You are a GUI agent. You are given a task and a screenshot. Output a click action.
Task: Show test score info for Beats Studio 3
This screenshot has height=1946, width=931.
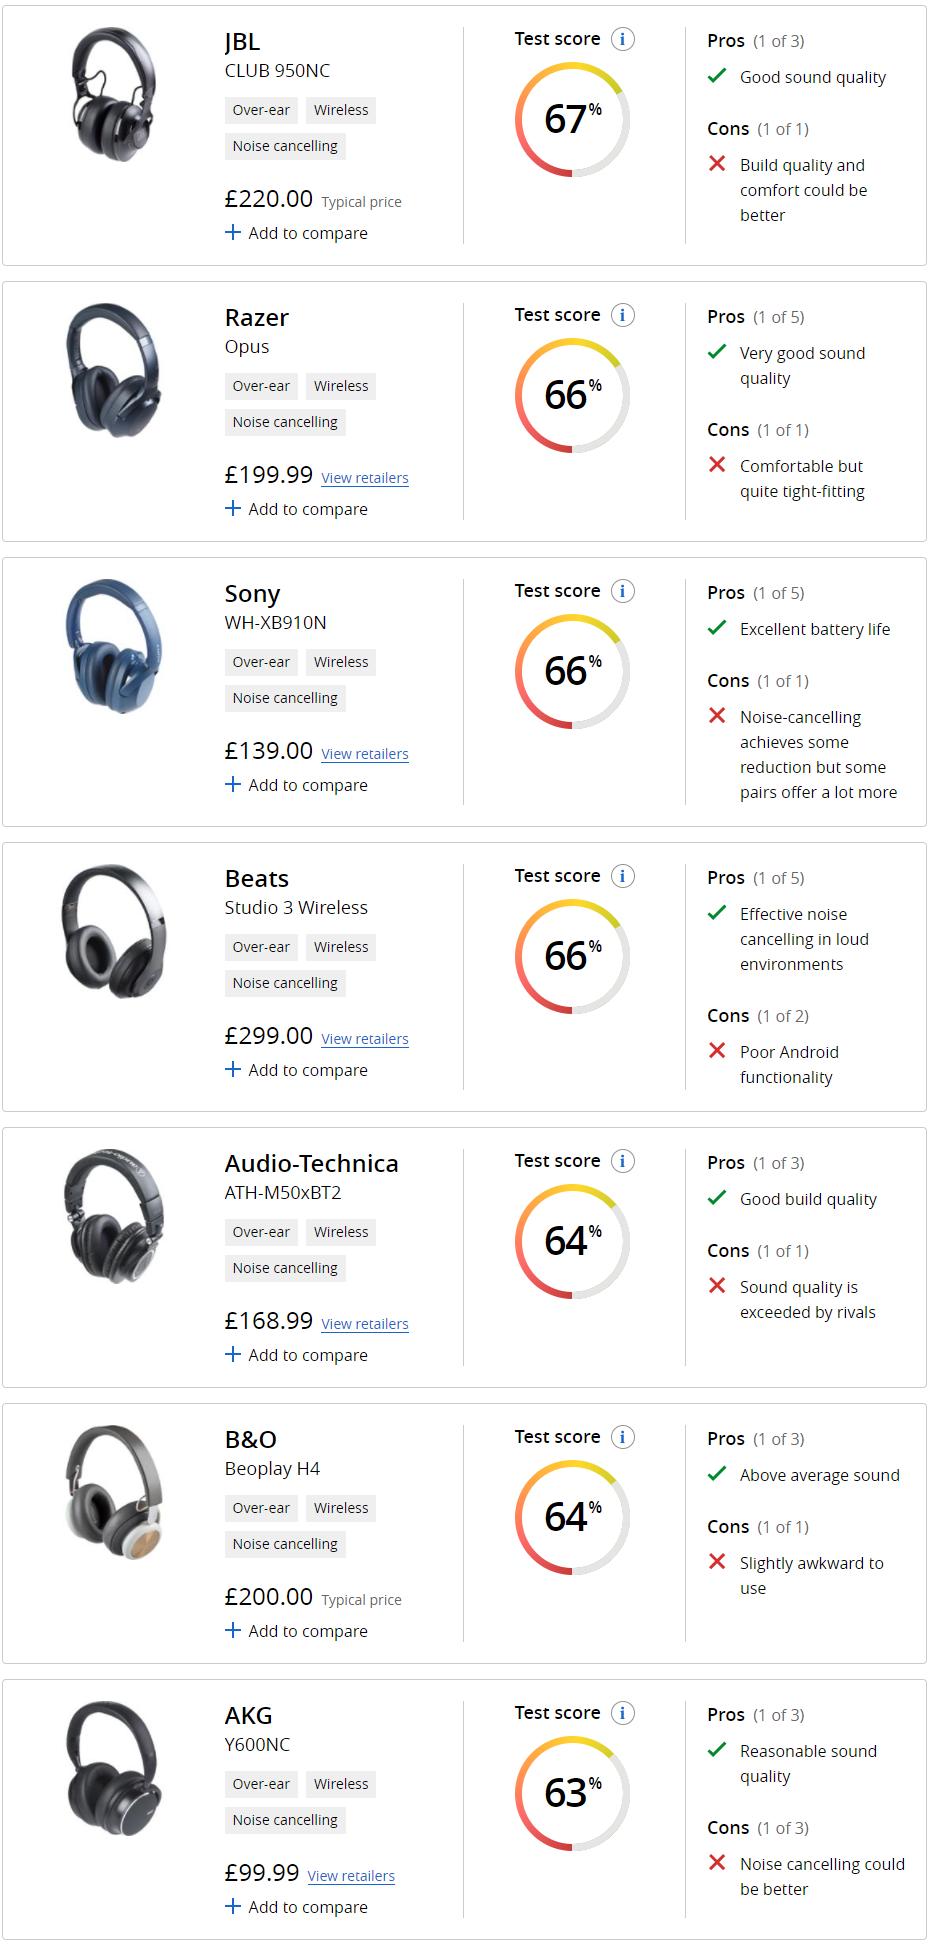point(622,877)
